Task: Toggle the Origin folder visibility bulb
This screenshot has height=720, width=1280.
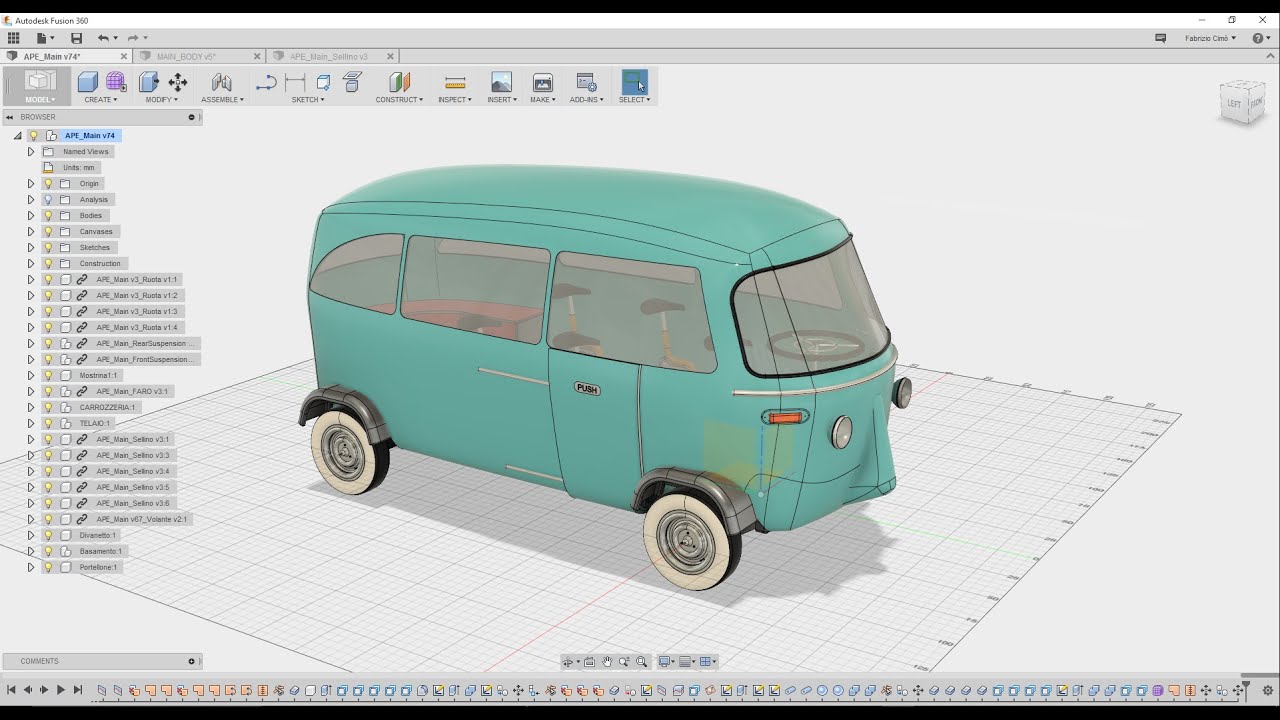Action: point(47,184)
